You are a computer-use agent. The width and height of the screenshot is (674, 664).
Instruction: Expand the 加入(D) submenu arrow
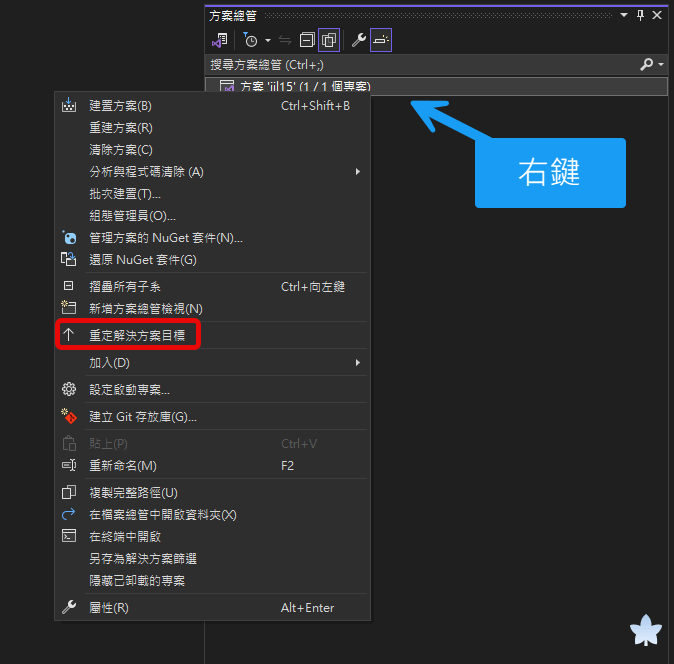click(x=358, y=363)
